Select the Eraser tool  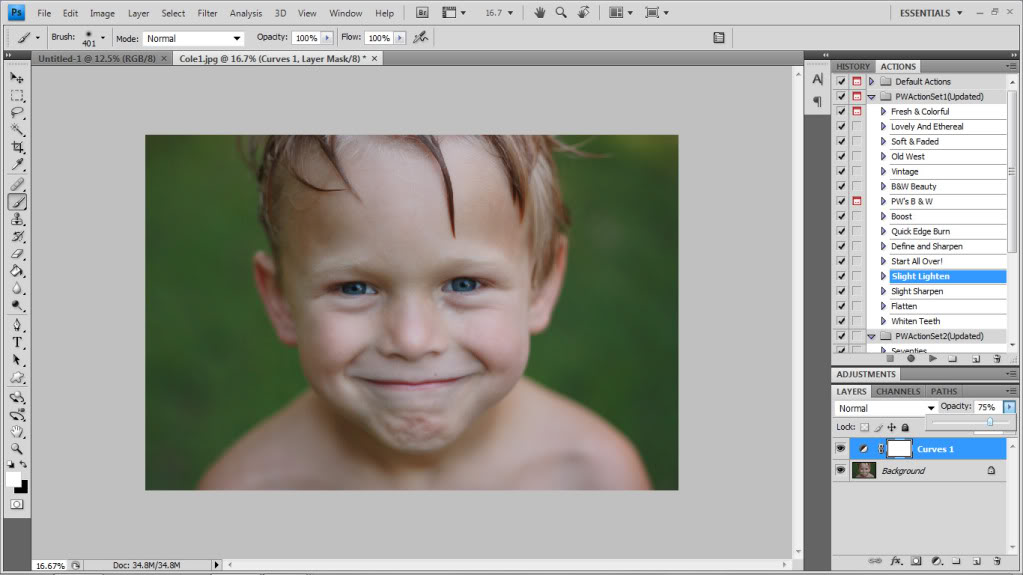coord(17,254)
